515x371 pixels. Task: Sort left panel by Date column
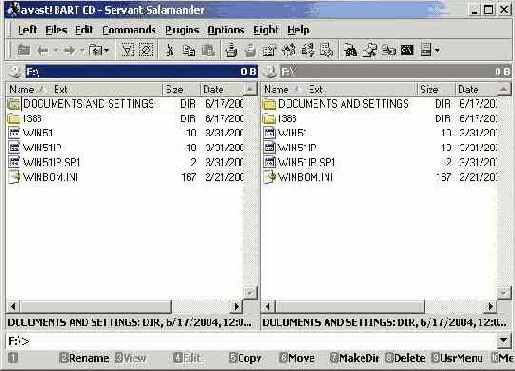(x=223, y=89)
